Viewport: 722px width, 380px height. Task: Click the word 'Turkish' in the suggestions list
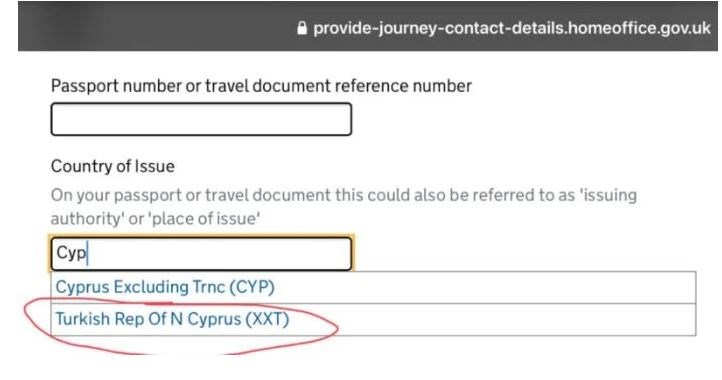[x=83, y=319]
